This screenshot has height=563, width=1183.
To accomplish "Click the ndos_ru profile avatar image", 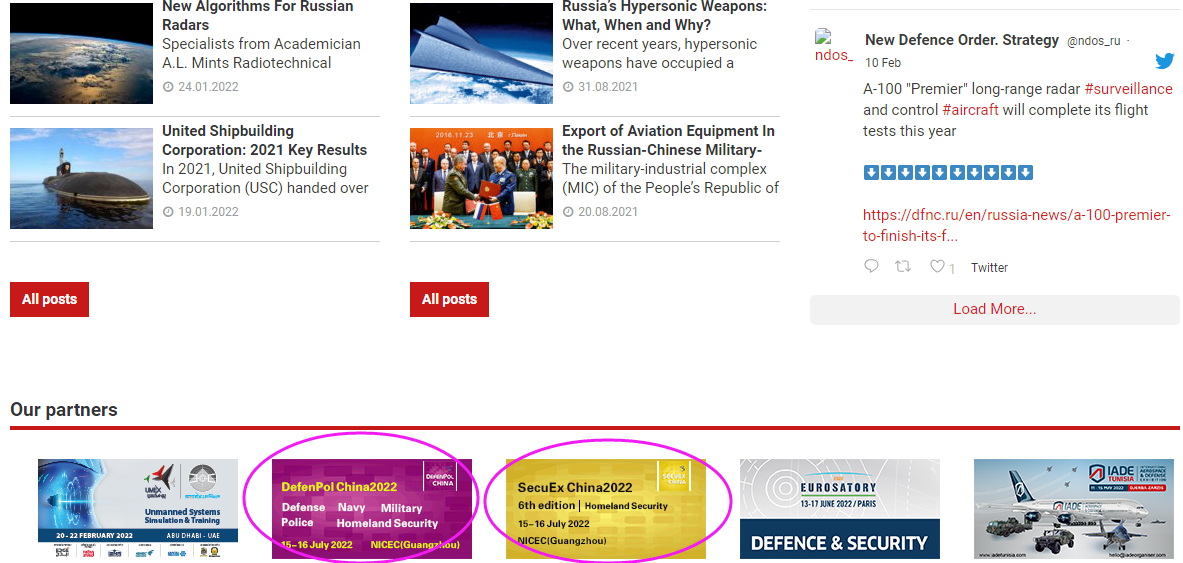I will [x=833, y=47].
